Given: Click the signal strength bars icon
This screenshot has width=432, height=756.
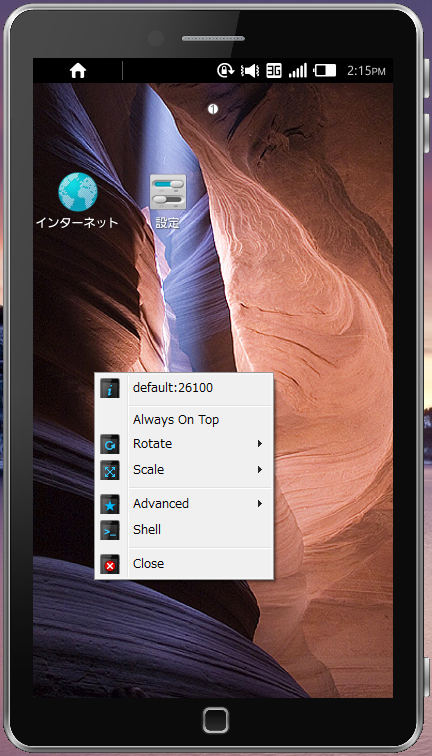Looking at the screenshot, I should click(297, 71).
